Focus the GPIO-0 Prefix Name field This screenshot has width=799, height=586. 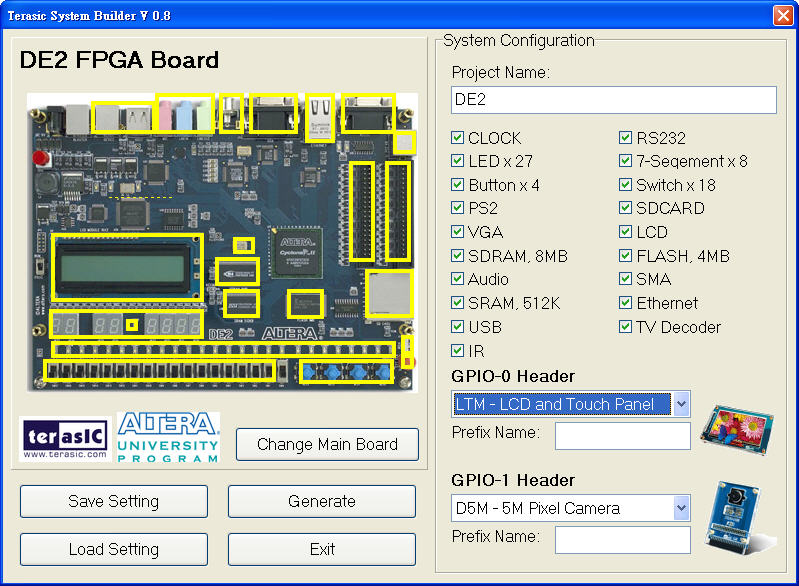click(x=623, y=436)
